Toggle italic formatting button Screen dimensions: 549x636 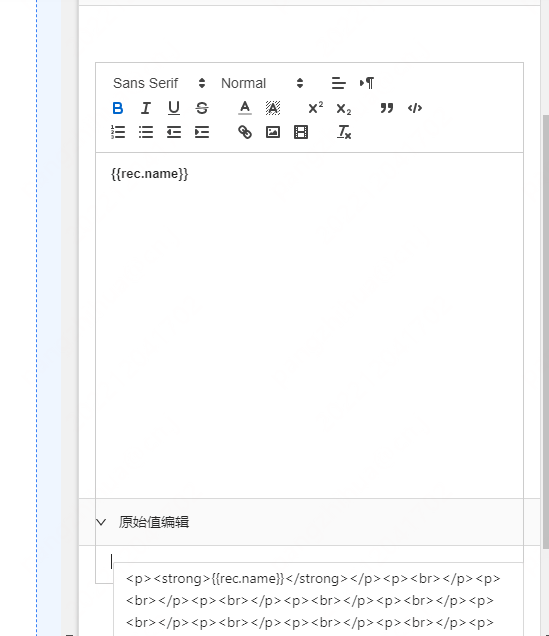146,108
